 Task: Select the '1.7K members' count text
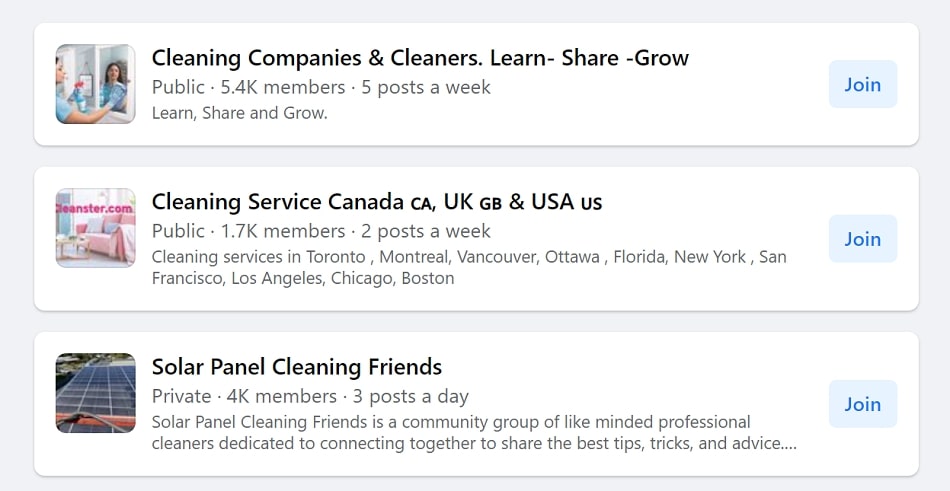282,231
